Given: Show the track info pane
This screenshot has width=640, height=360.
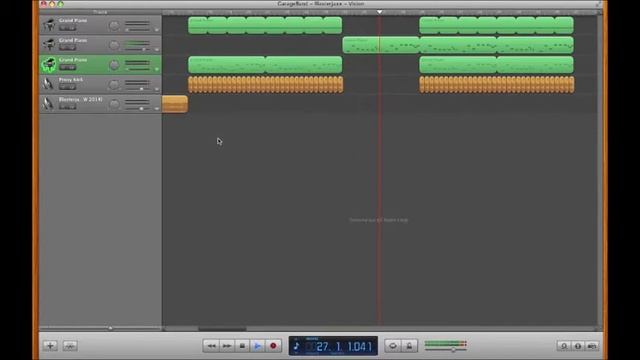Looking at the screenshot, I should point(578,346).
